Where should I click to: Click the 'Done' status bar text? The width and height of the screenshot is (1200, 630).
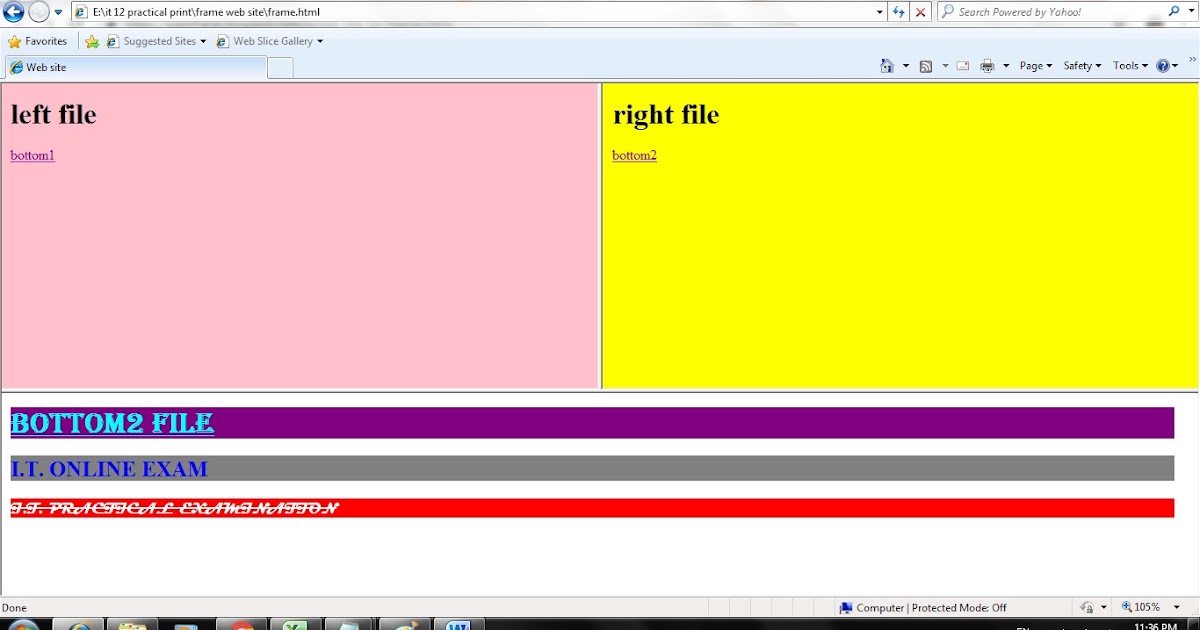point(14,607)
